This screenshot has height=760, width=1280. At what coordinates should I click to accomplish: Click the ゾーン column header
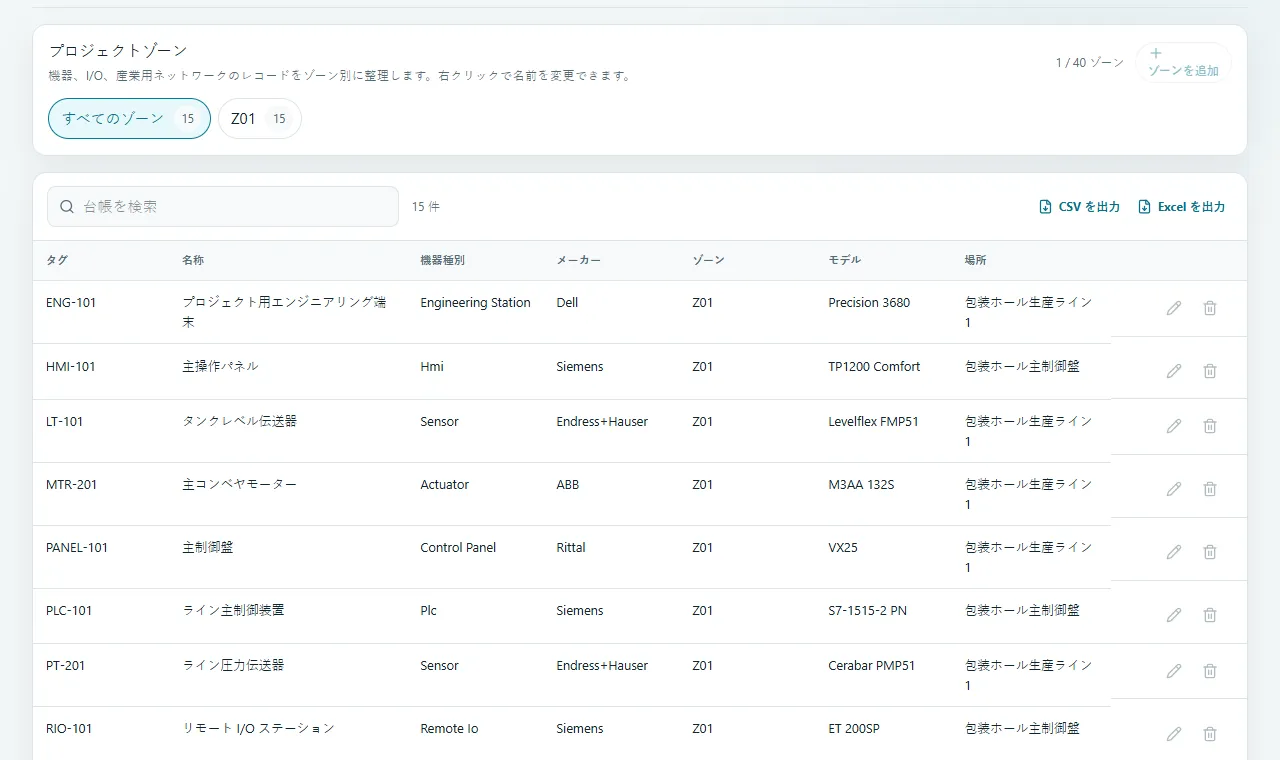(x=708, y=260)
